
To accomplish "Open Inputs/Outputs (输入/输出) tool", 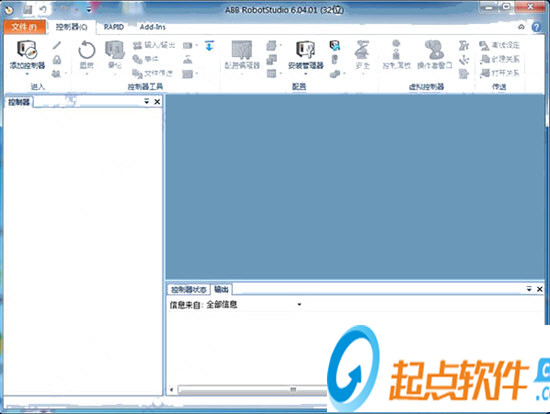I will coord(154,45).
